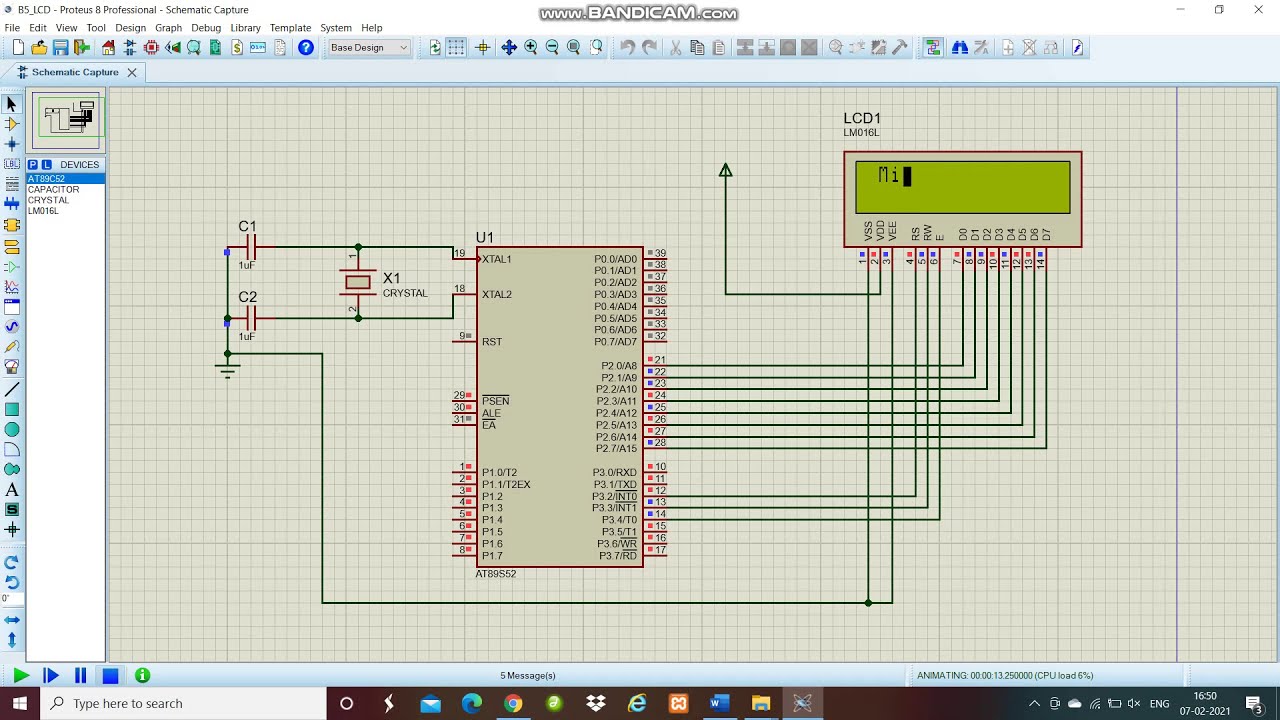1280x720 pixels.
Task: Click the Rotate Clockwise icon
Action: coord(12,562)
